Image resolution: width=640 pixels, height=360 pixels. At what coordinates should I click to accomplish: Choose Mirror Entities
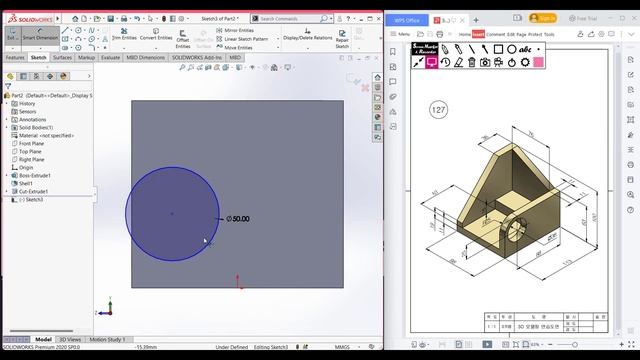(x=235, y=30)
